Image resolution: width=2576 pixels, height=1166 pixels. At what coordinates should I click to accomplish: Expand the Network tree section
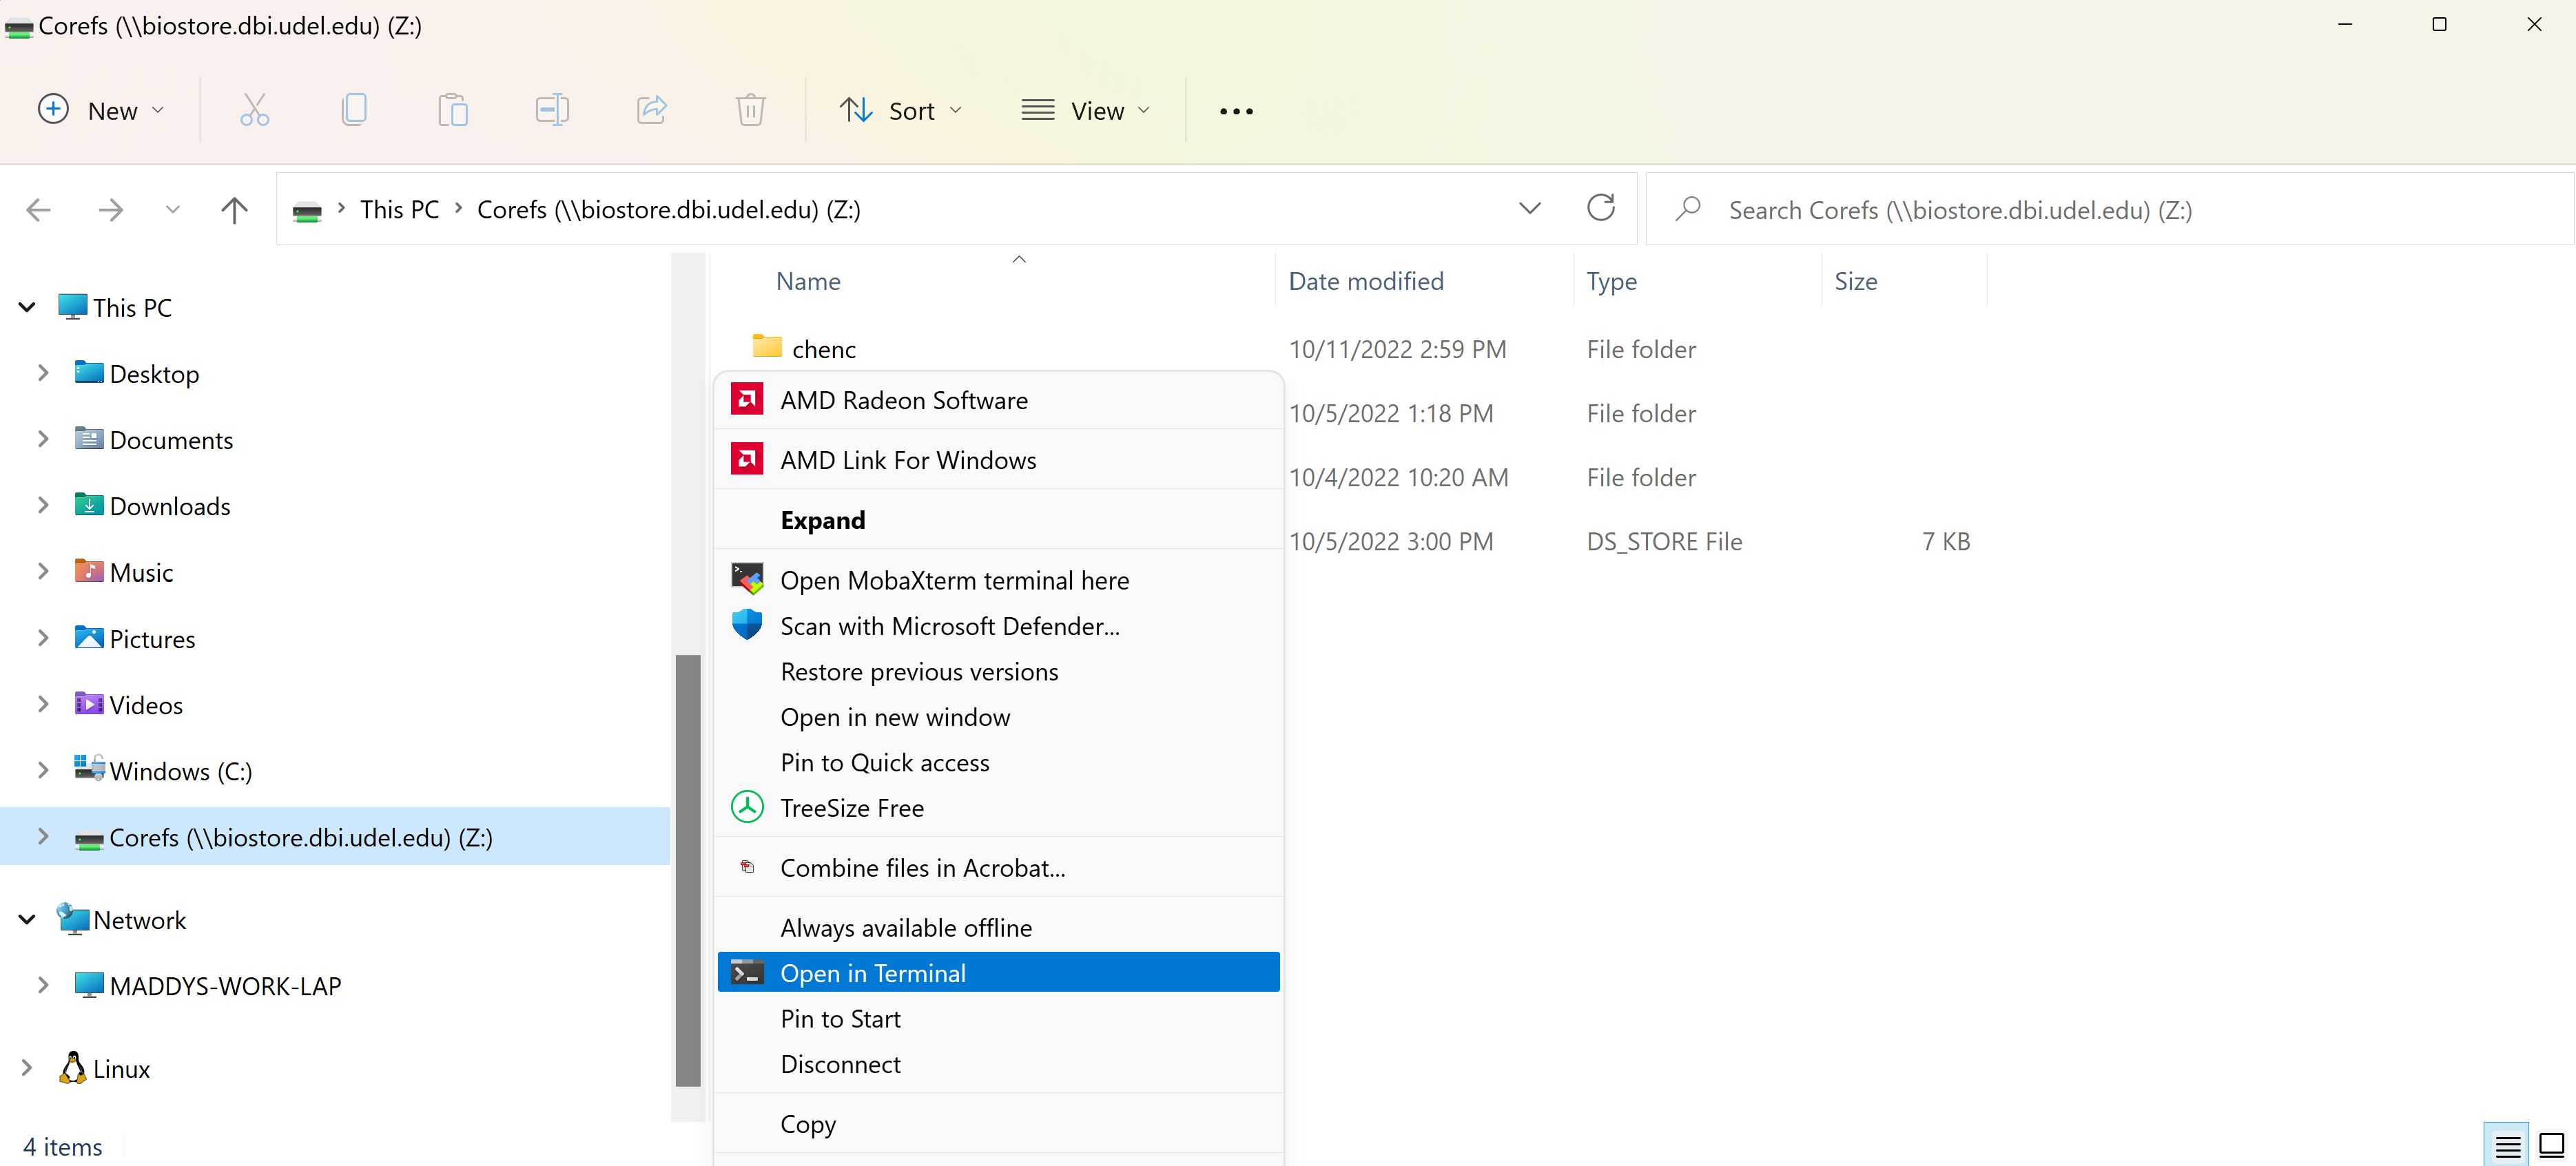pos(26,919)
